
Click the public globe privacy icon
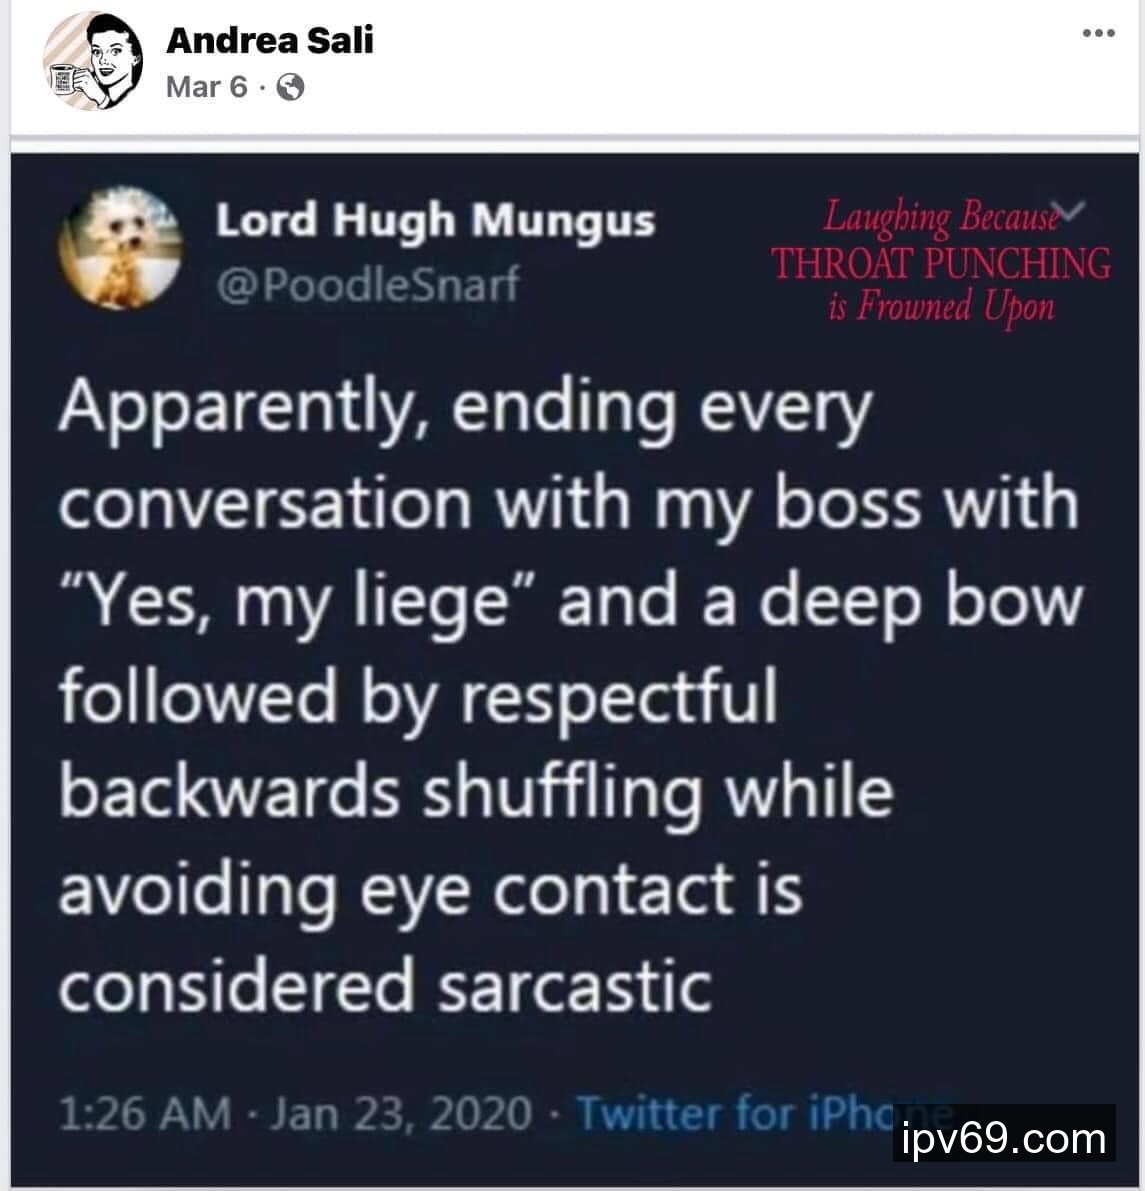point(290,87)
